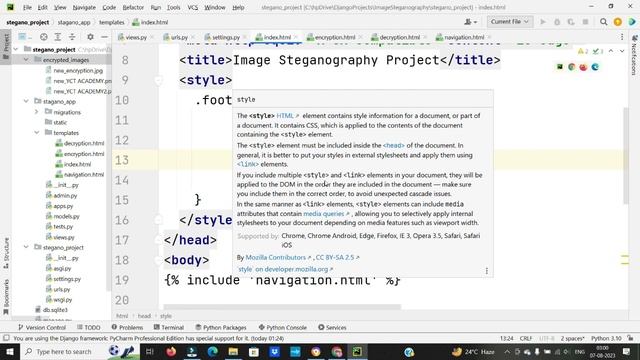This screenshot has width=640, height=360.
Task: Collapse the stagano_app folder
Action: (x=26, y=101)
